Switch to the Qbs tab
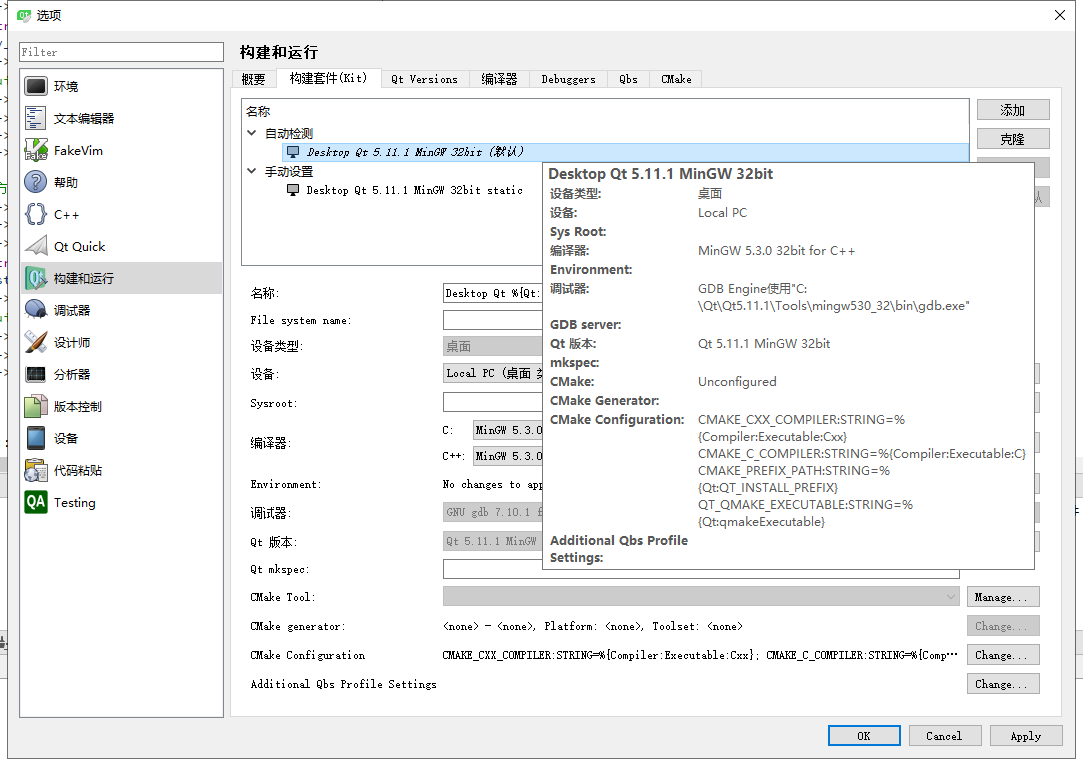This screenshot has width=1083, height=766. 629,79
